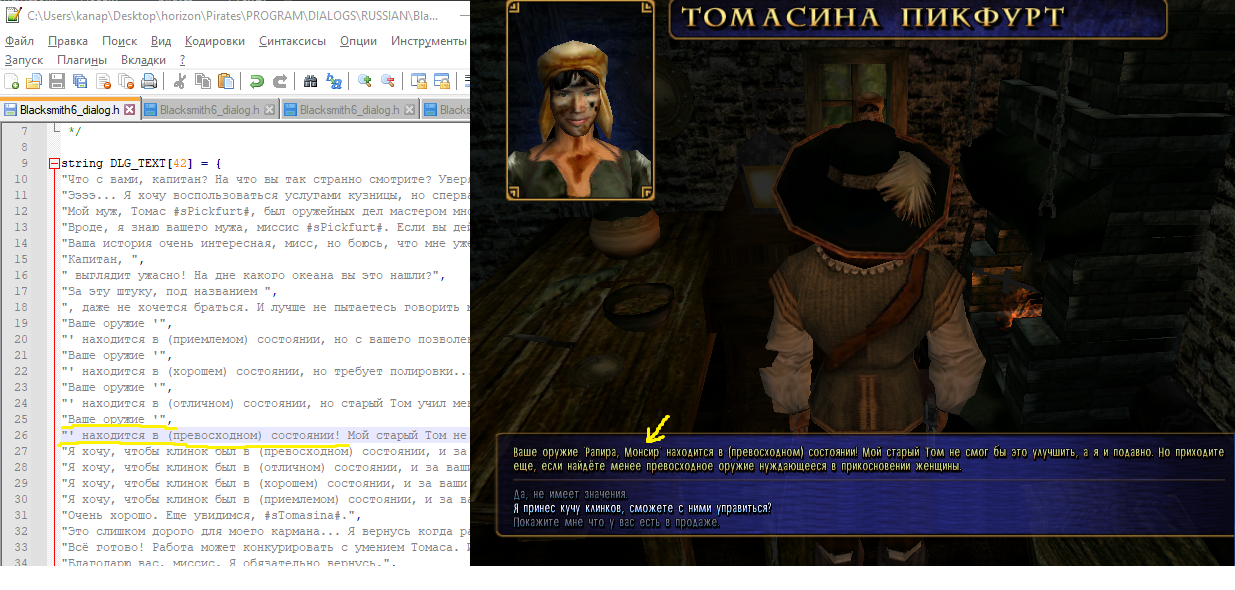Click code line starting 'Мой муж, Томас'
Image resolution: width=1235 pixels, height=590 pixels.
tap(264, 211)
